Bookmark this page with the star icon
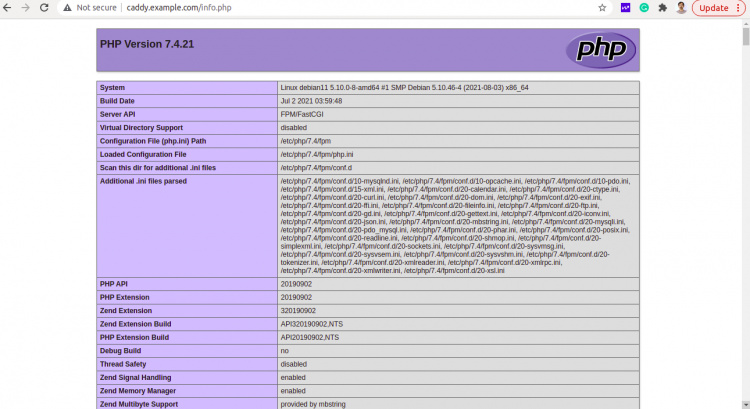 click(602, 7)
